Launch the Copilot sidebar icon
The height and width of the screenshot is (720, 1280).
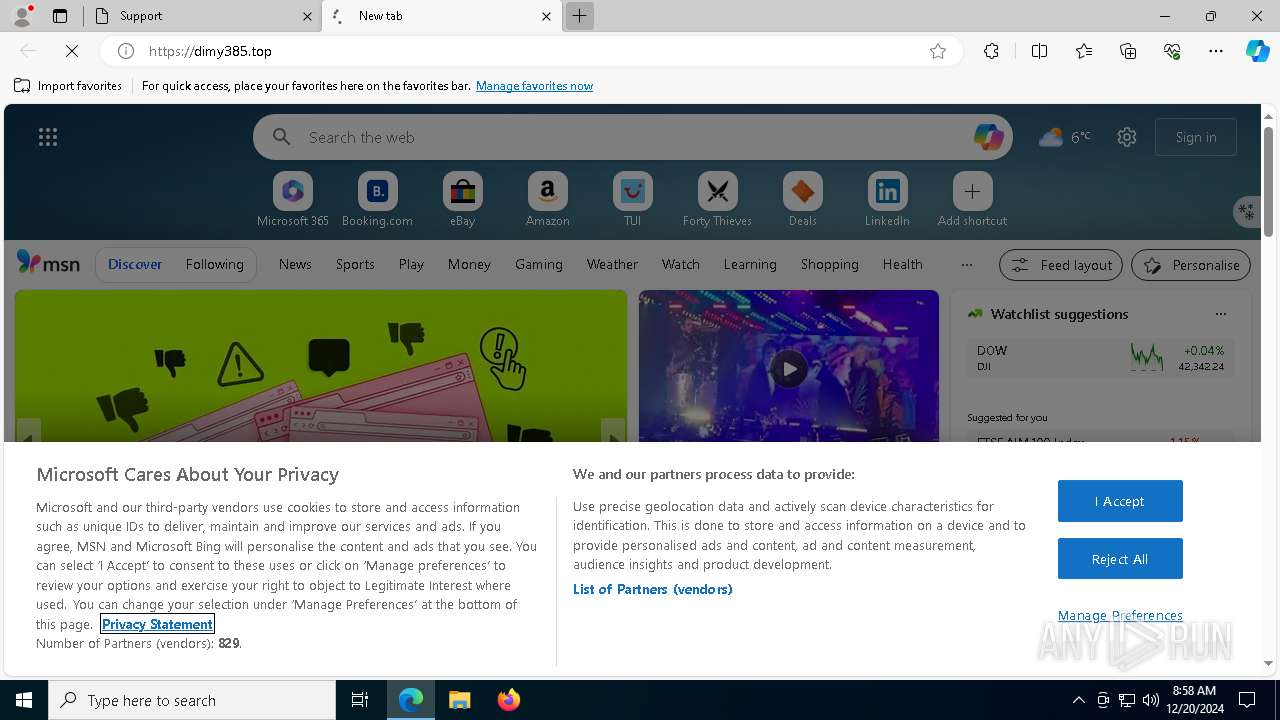pyautogui.click(x=1257, y=51)
